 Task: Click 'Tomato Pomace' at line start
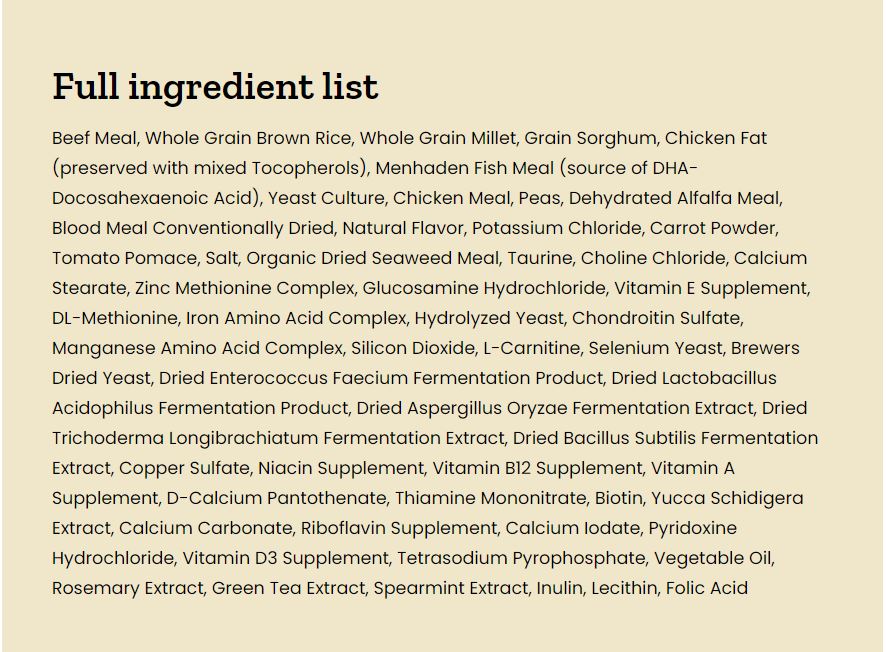124,258
